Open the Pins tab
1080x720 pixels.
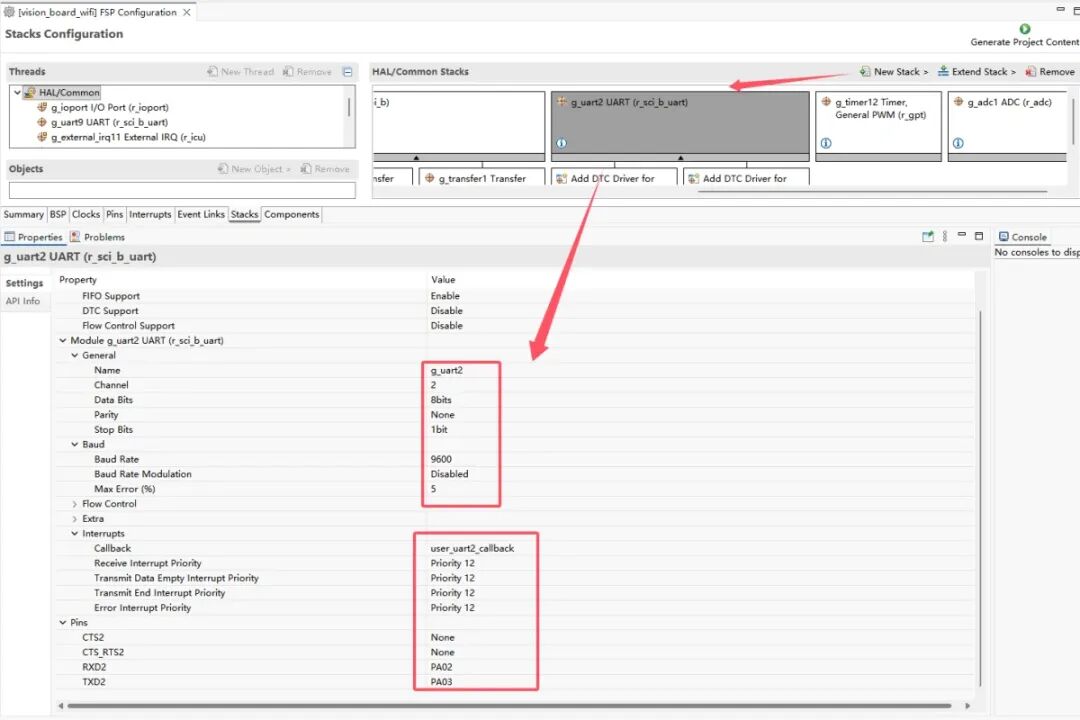coord(114,215)
